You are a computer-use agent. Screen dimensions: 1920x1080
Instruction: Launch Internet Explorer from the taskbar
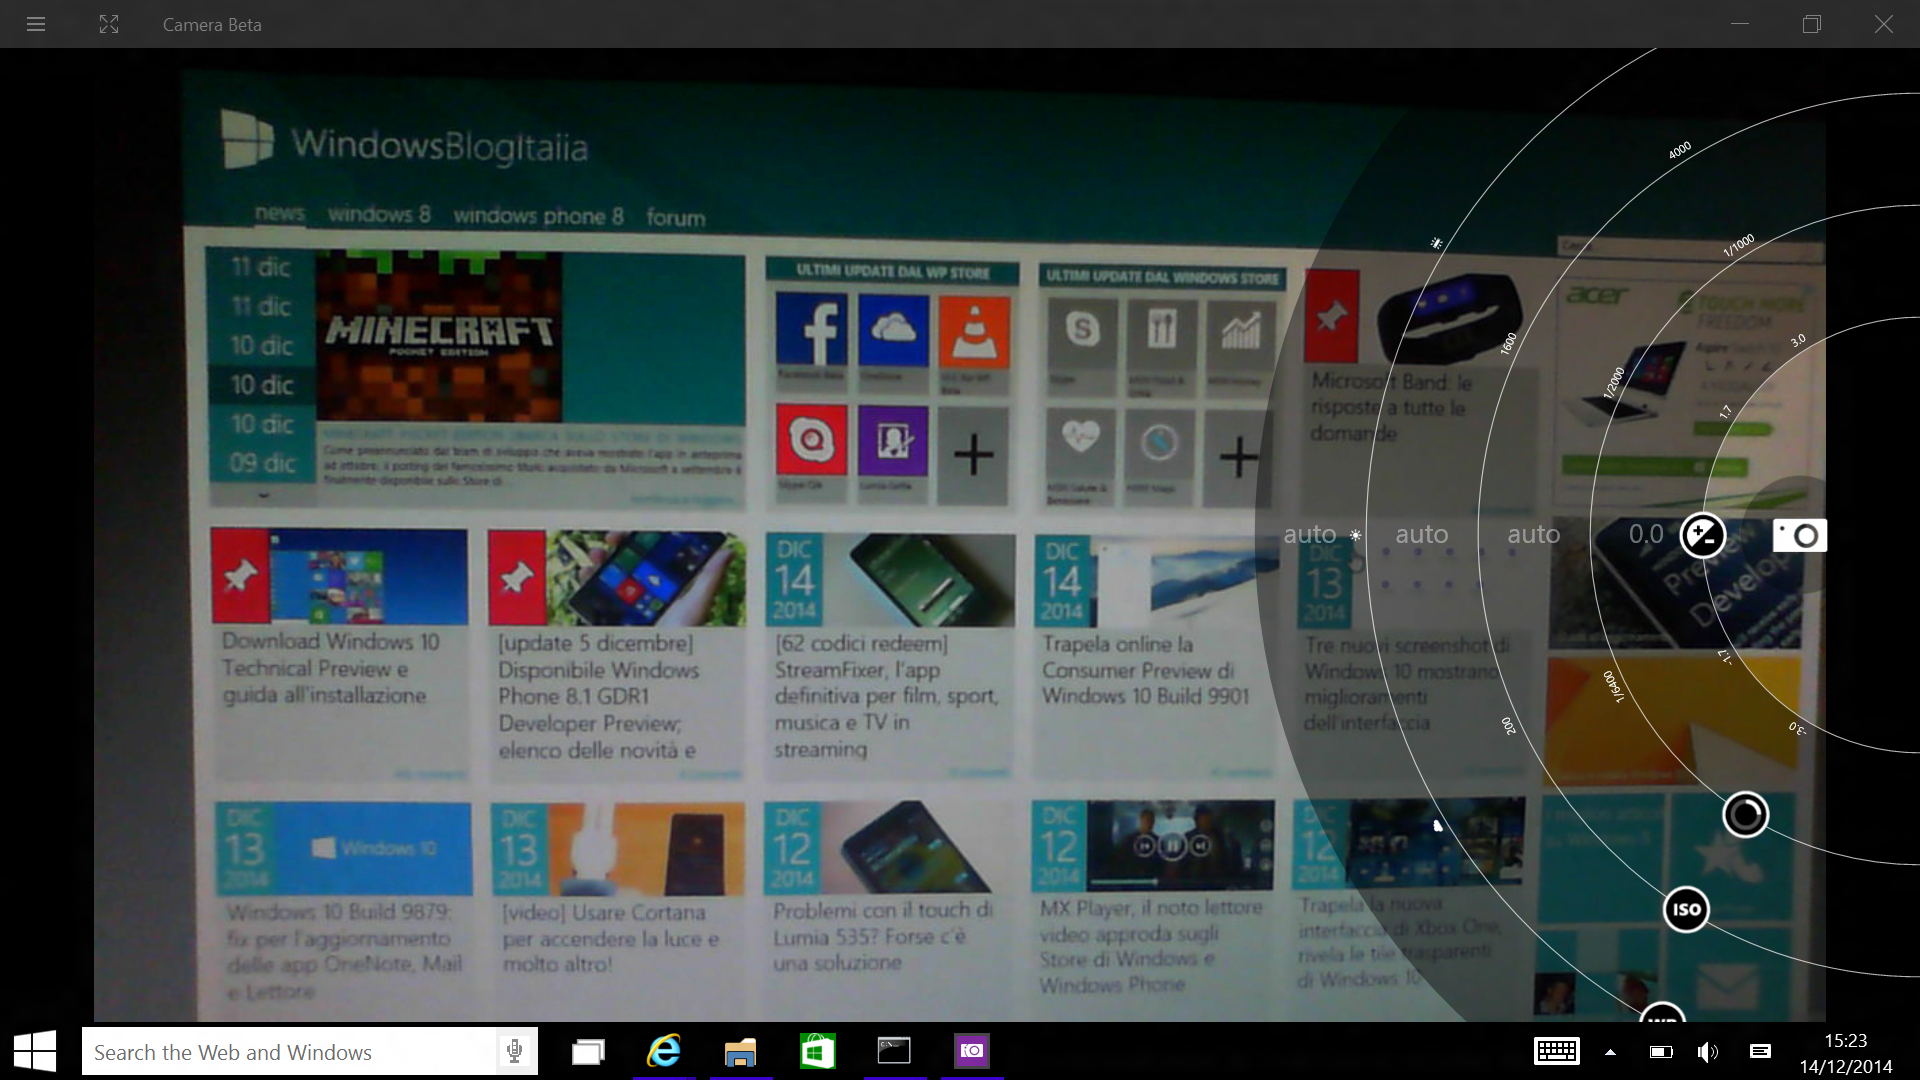coord(664,1052)
